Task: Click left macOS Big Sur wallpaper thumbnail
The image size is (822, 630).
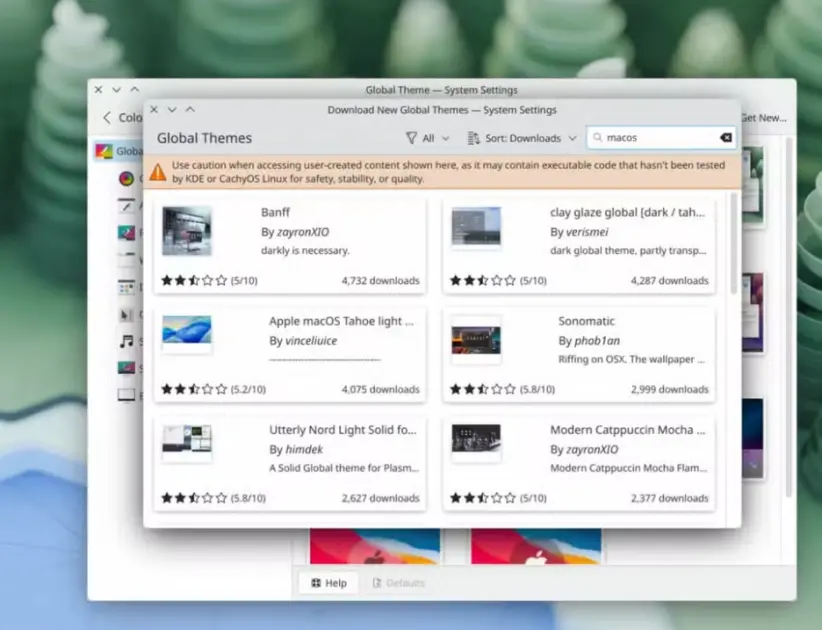Action: pyautogui.click(x=375, y=546)
